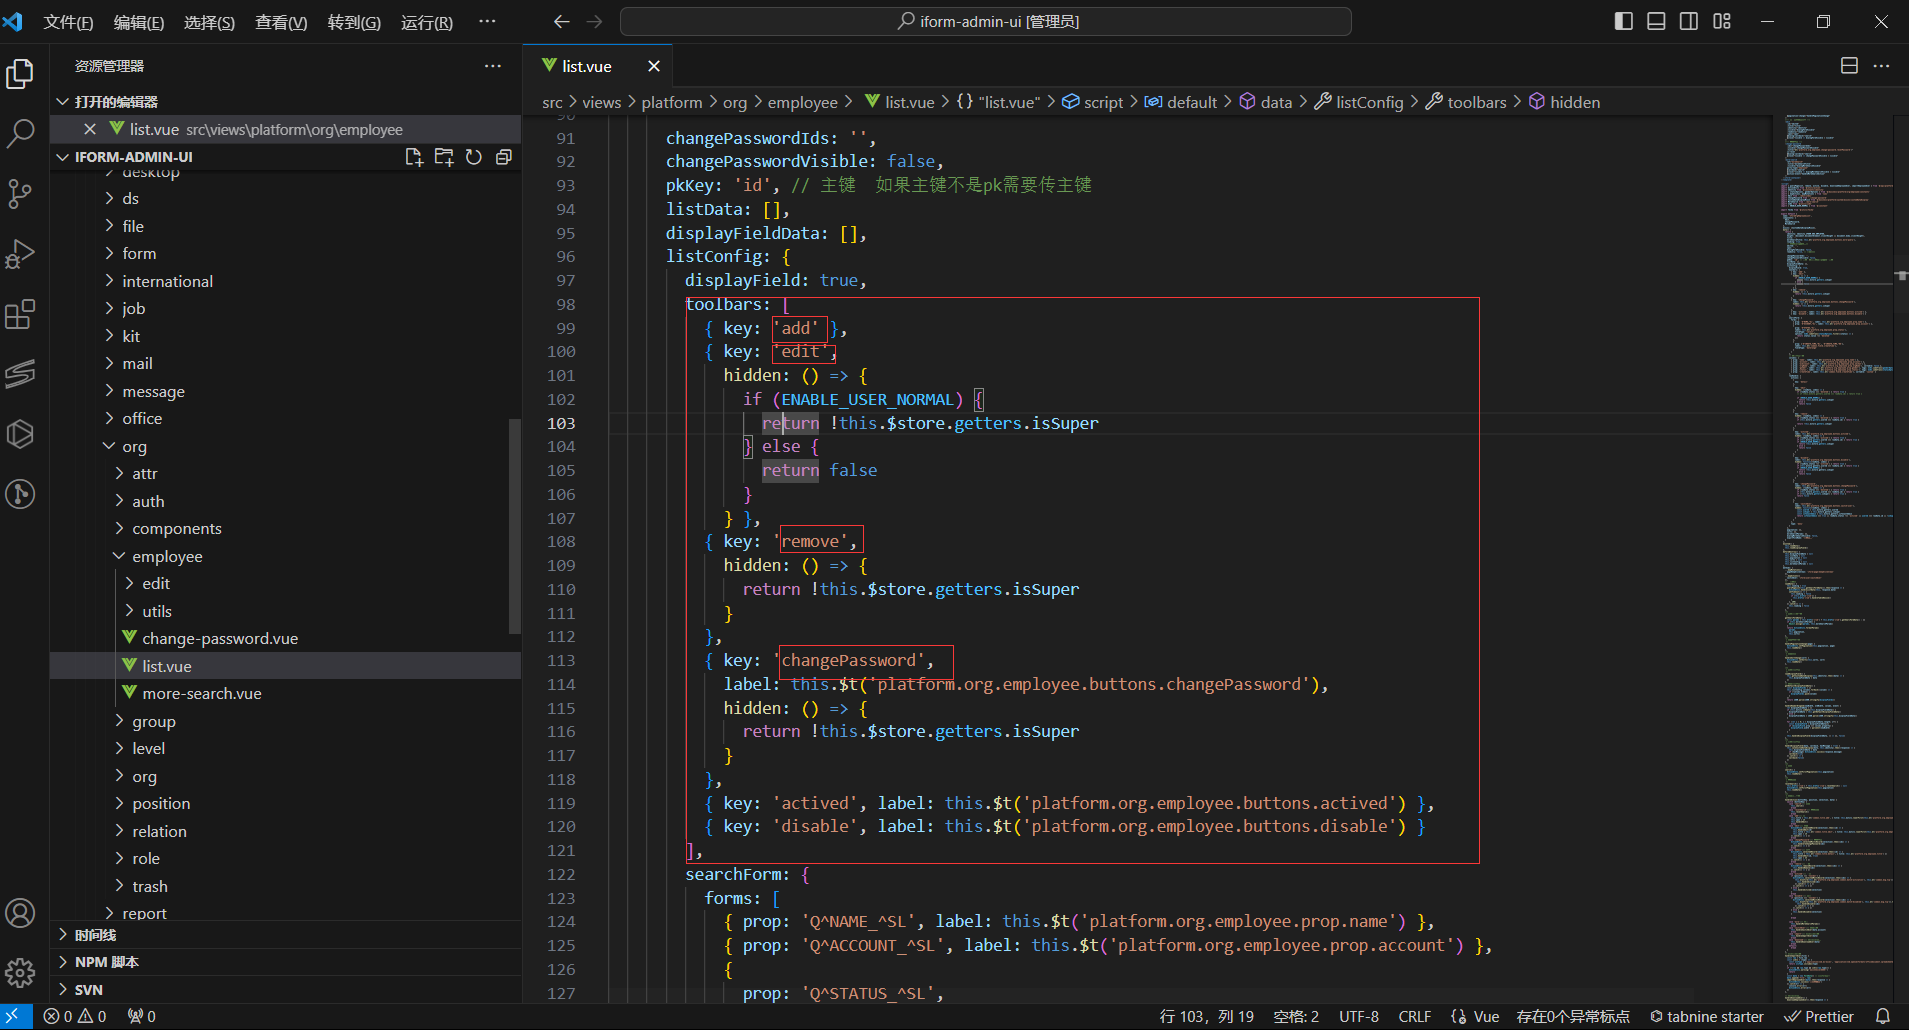The image size is (1909, 1030).
Task: Expand the NPM scripts section
Action: tap(106, 962)
